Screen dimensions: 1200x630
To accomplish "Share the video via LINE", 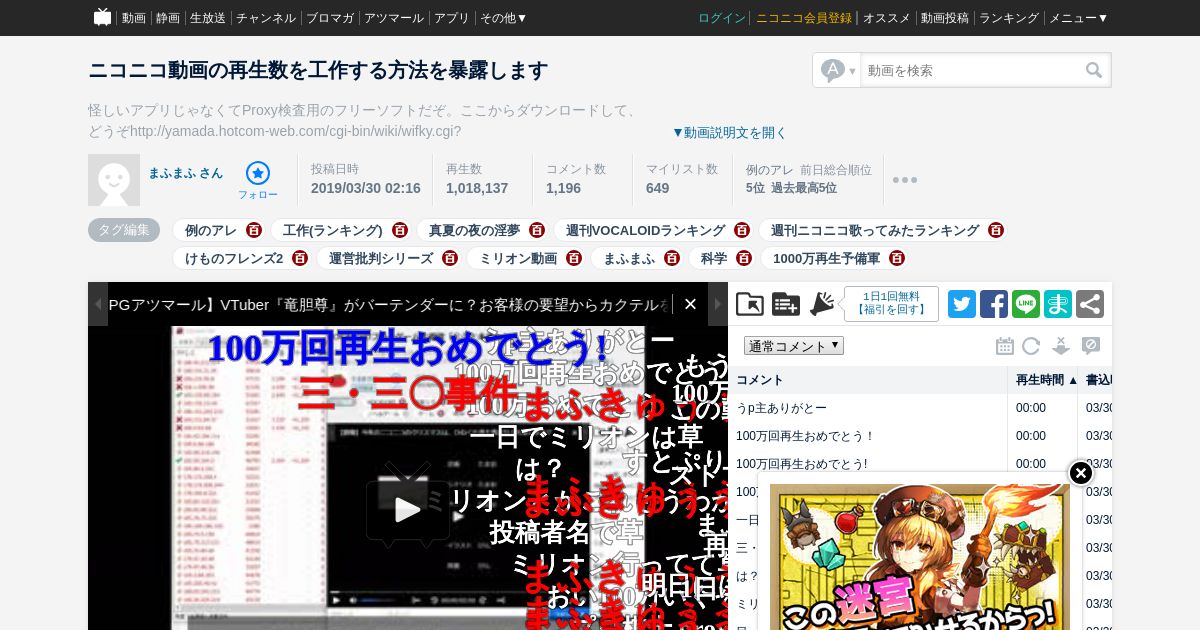I will (1026, 304).
